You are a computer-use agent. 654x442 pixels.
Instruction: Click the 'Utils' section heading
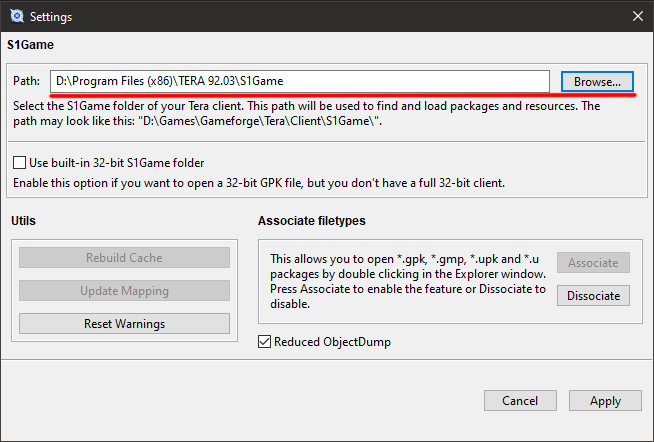[x=23, y=221]
